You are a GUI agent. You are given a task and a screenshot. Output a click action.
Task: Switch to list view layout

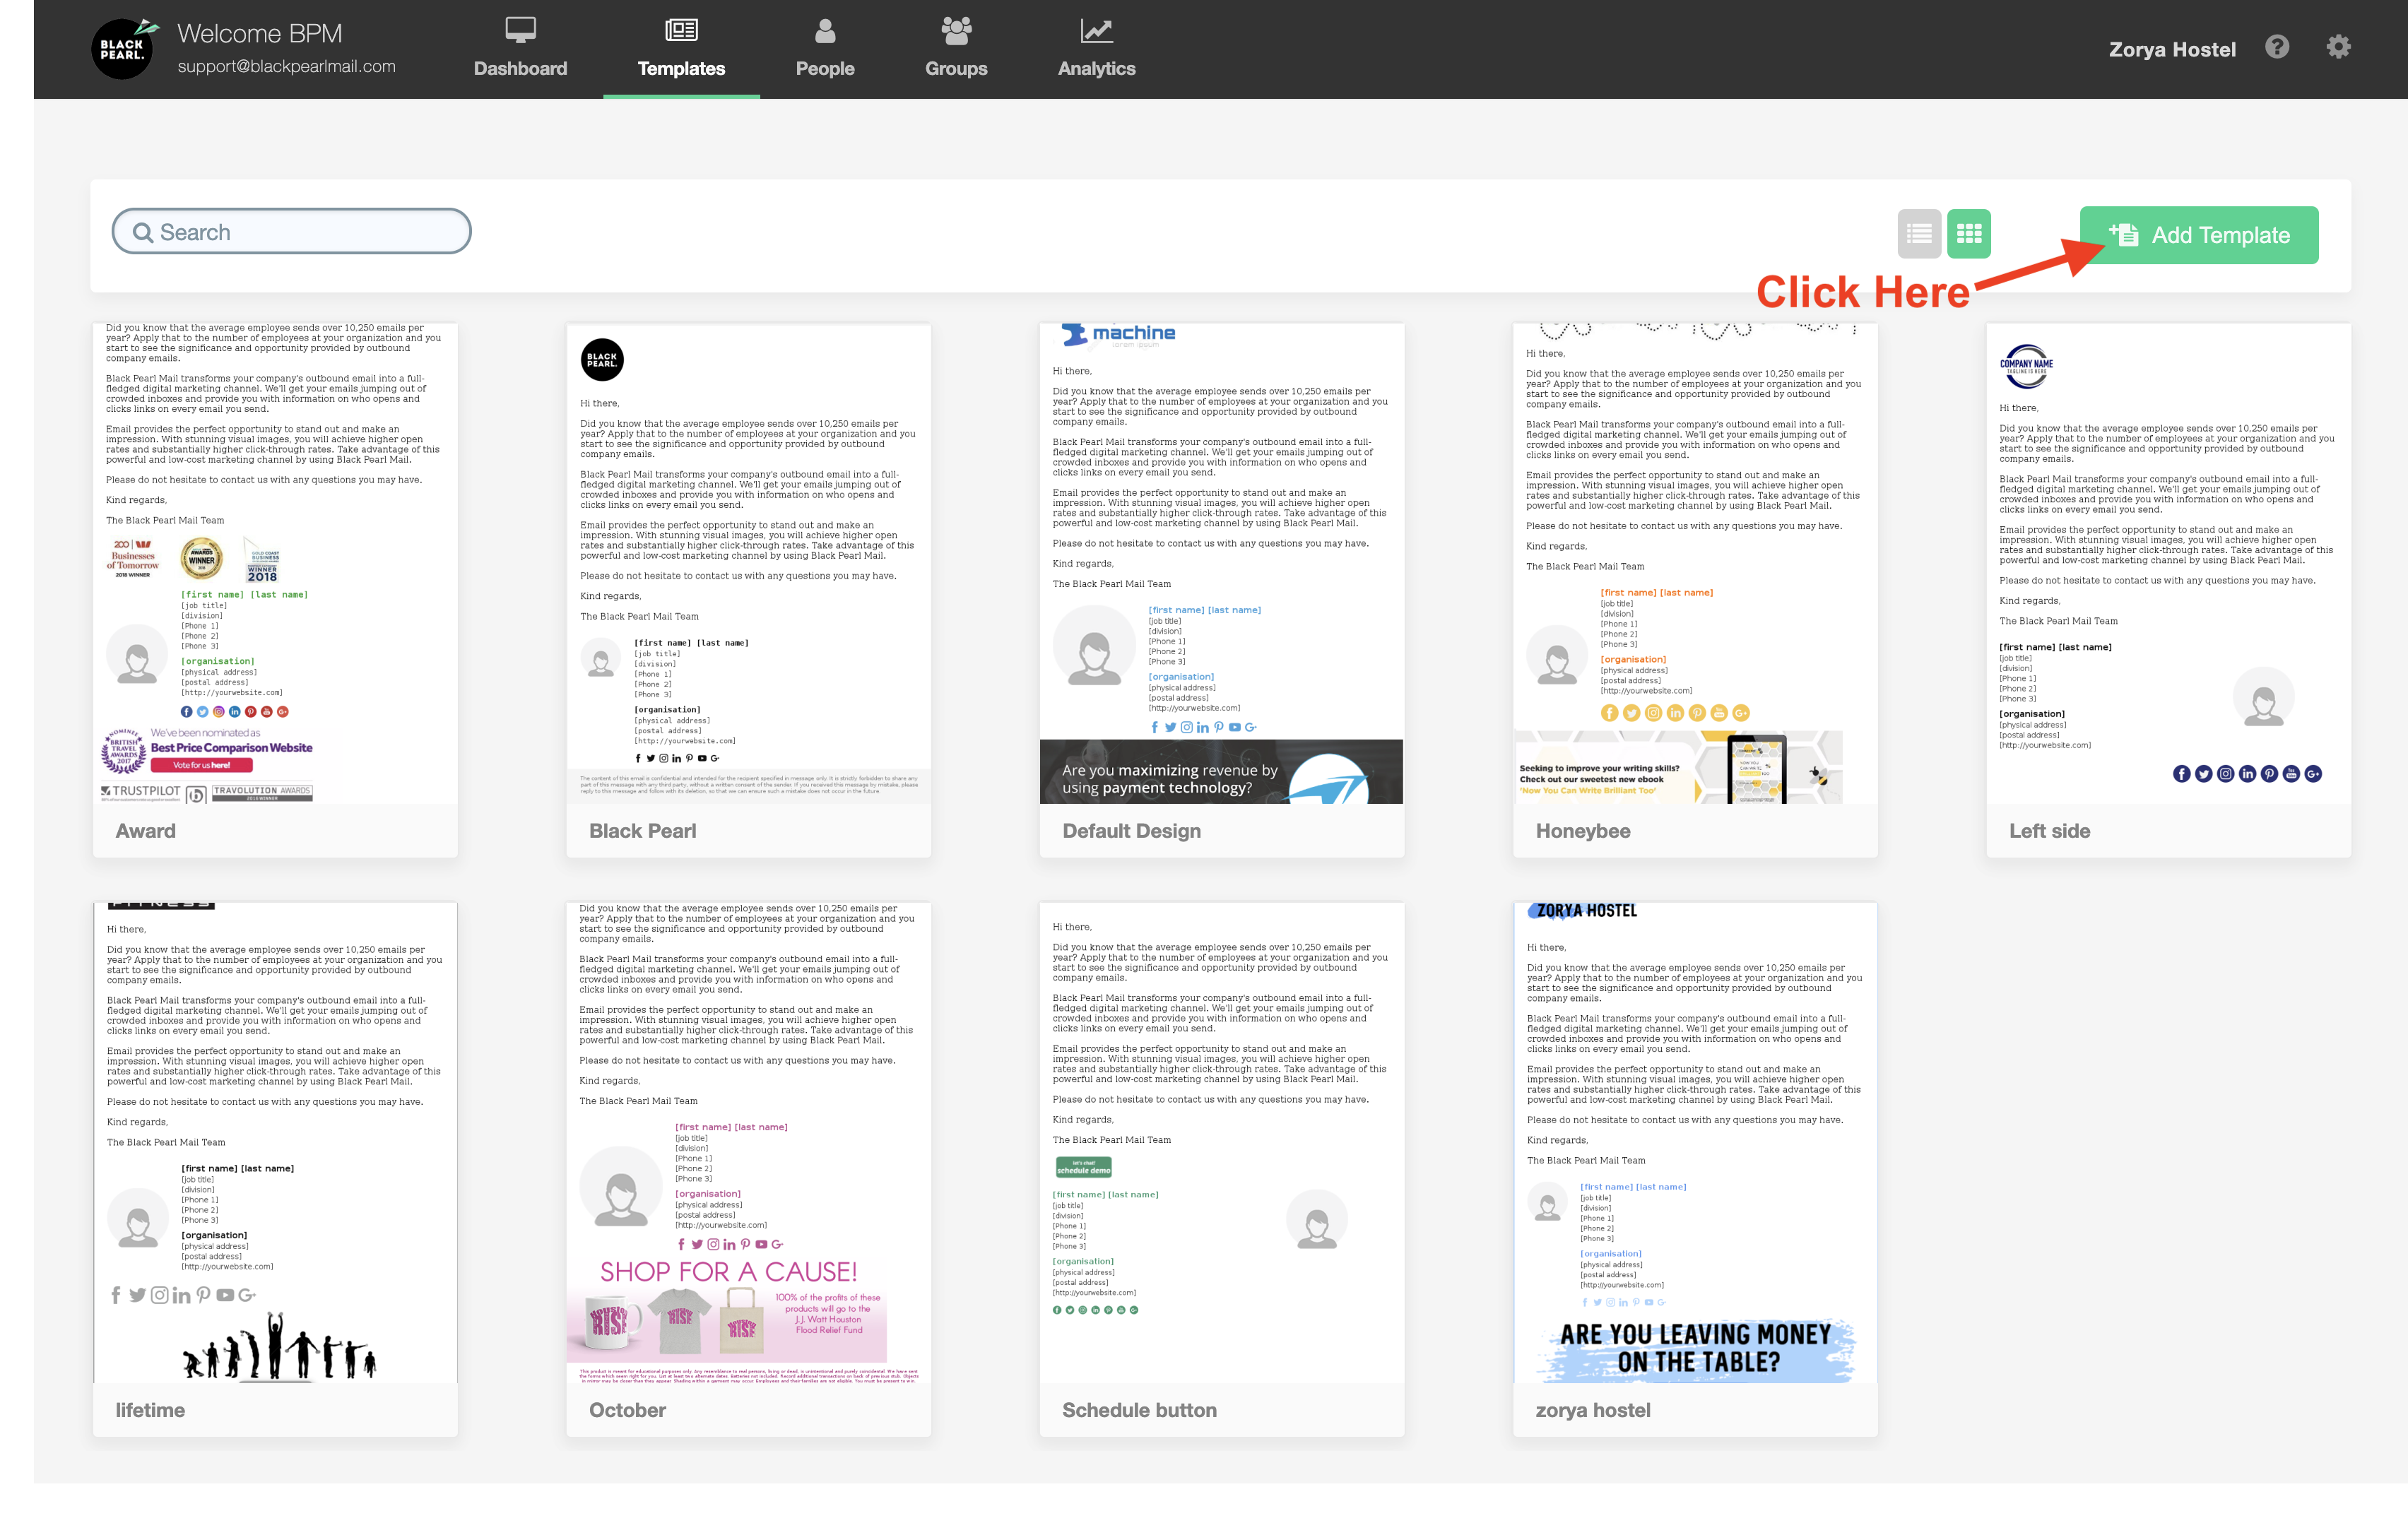click(1918, 234)
